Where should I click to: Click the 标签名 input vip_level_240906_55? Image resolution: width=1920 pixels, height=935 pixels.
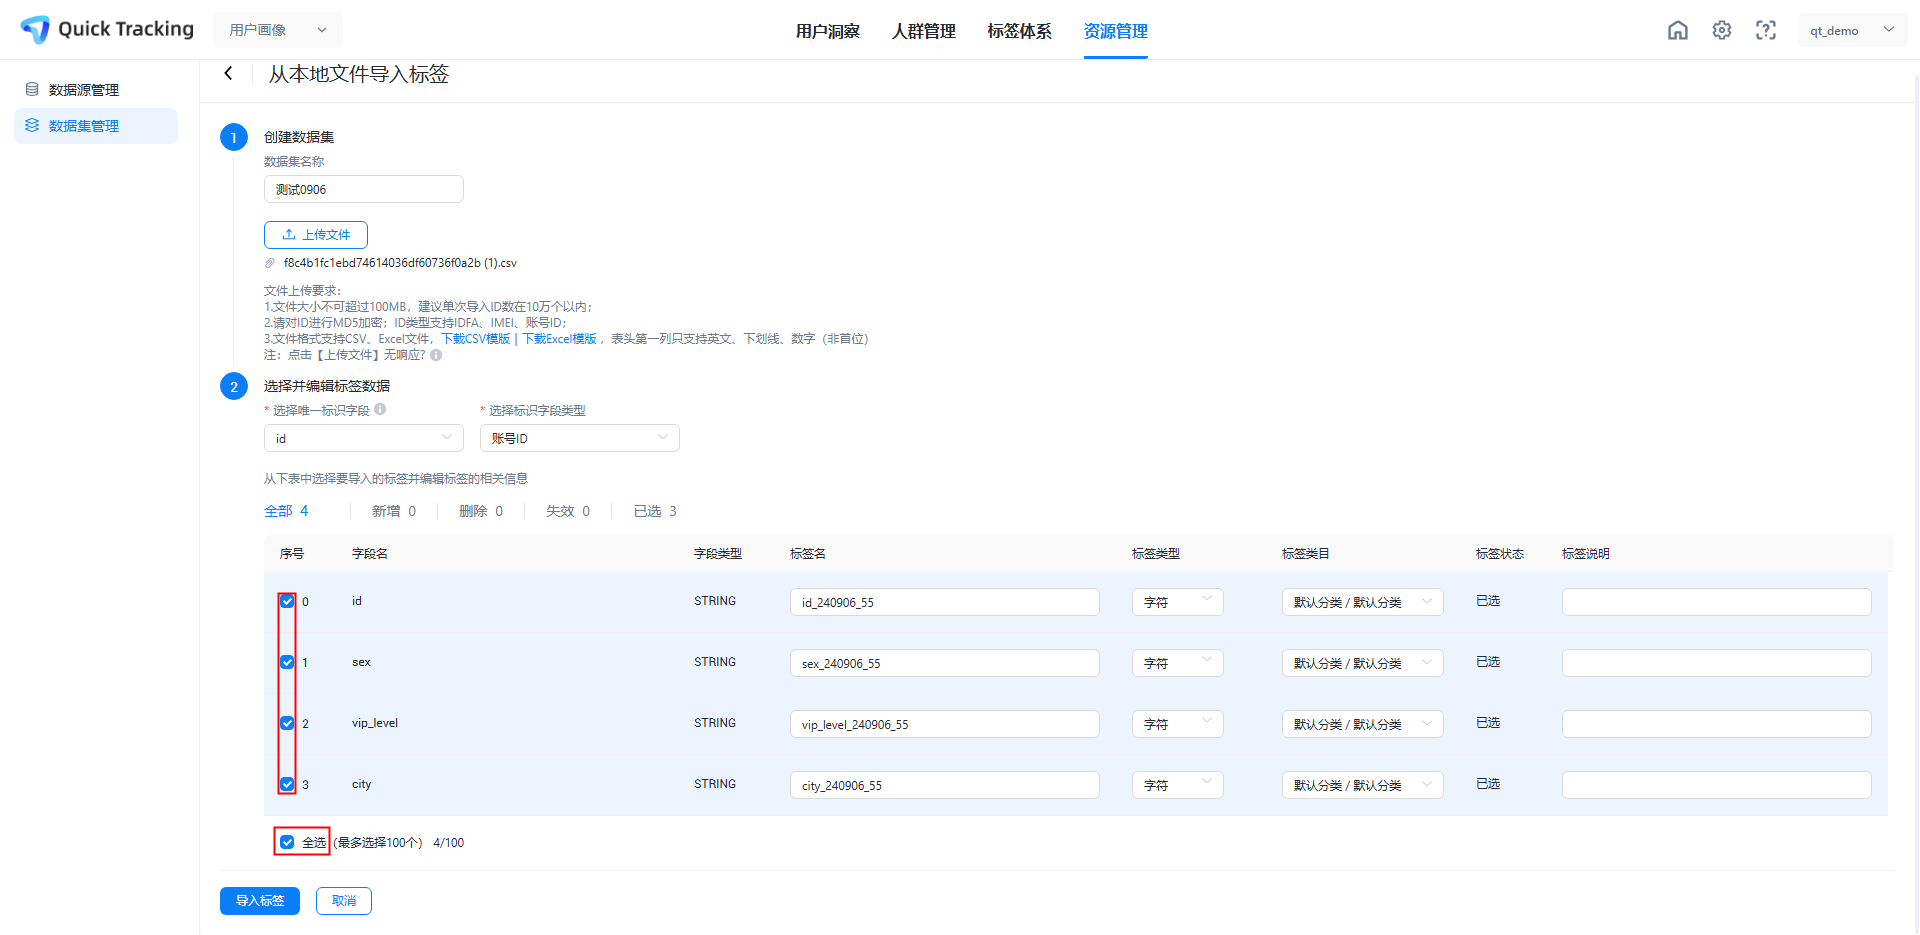tap(945, 724)
